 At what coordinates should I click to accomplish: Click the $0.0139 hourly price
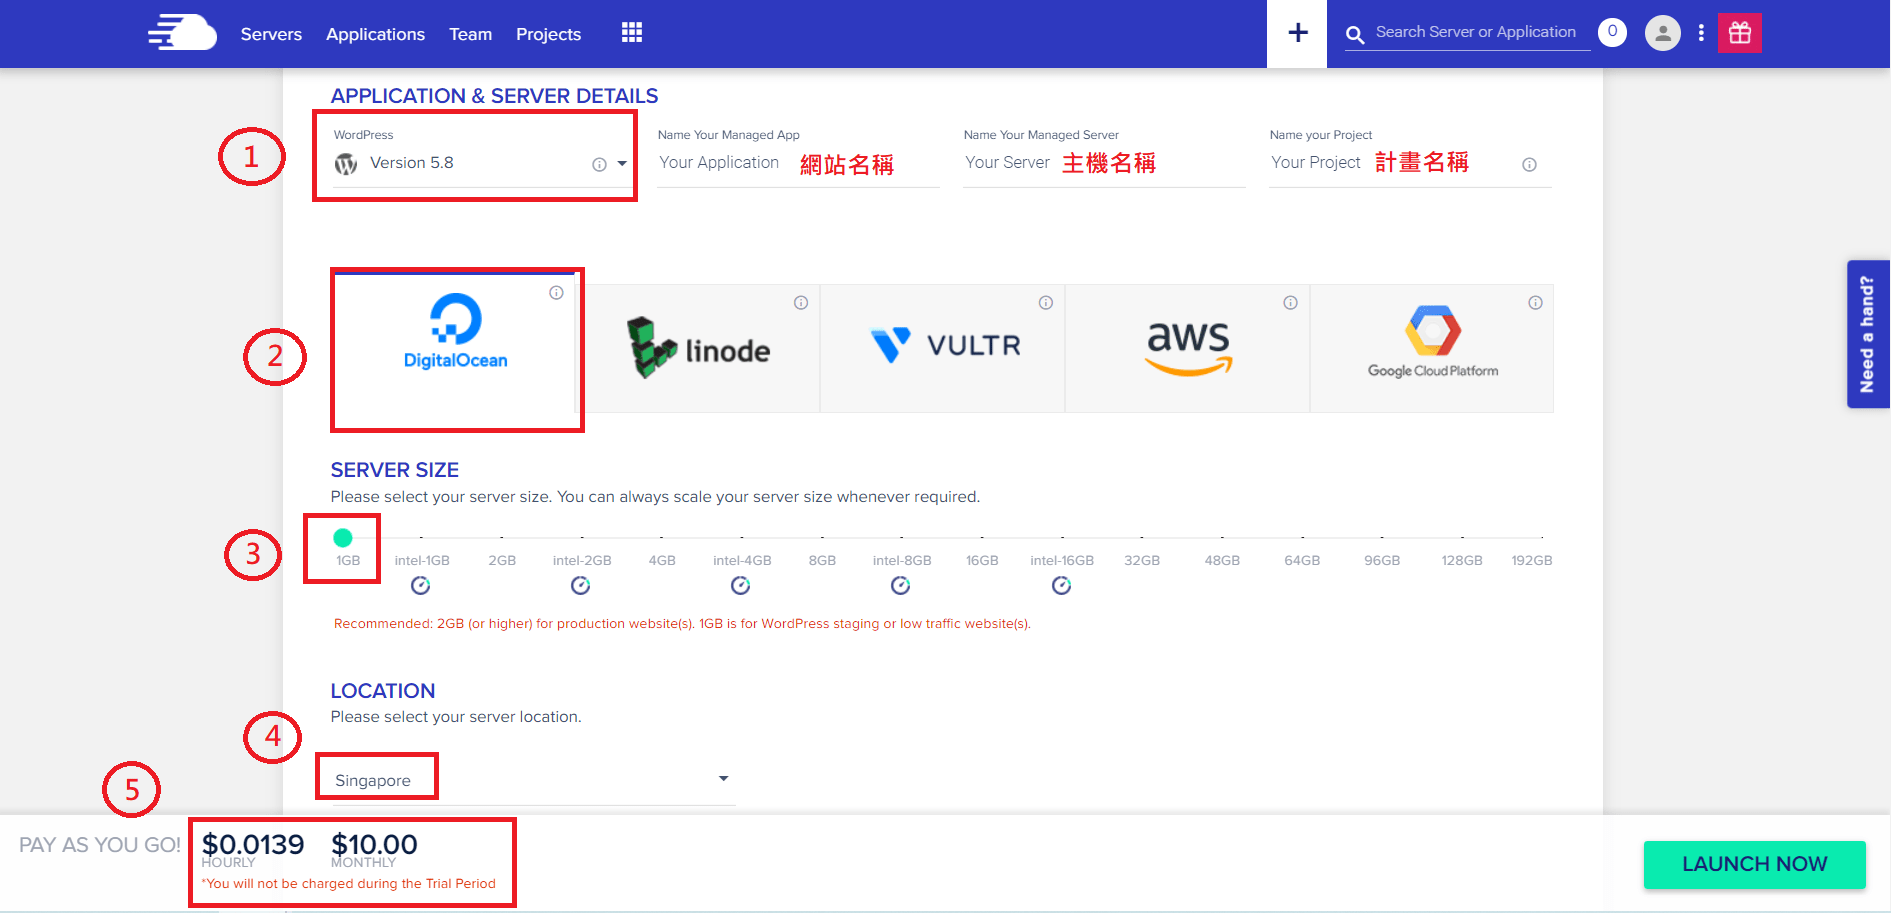[x=253, y=845]
